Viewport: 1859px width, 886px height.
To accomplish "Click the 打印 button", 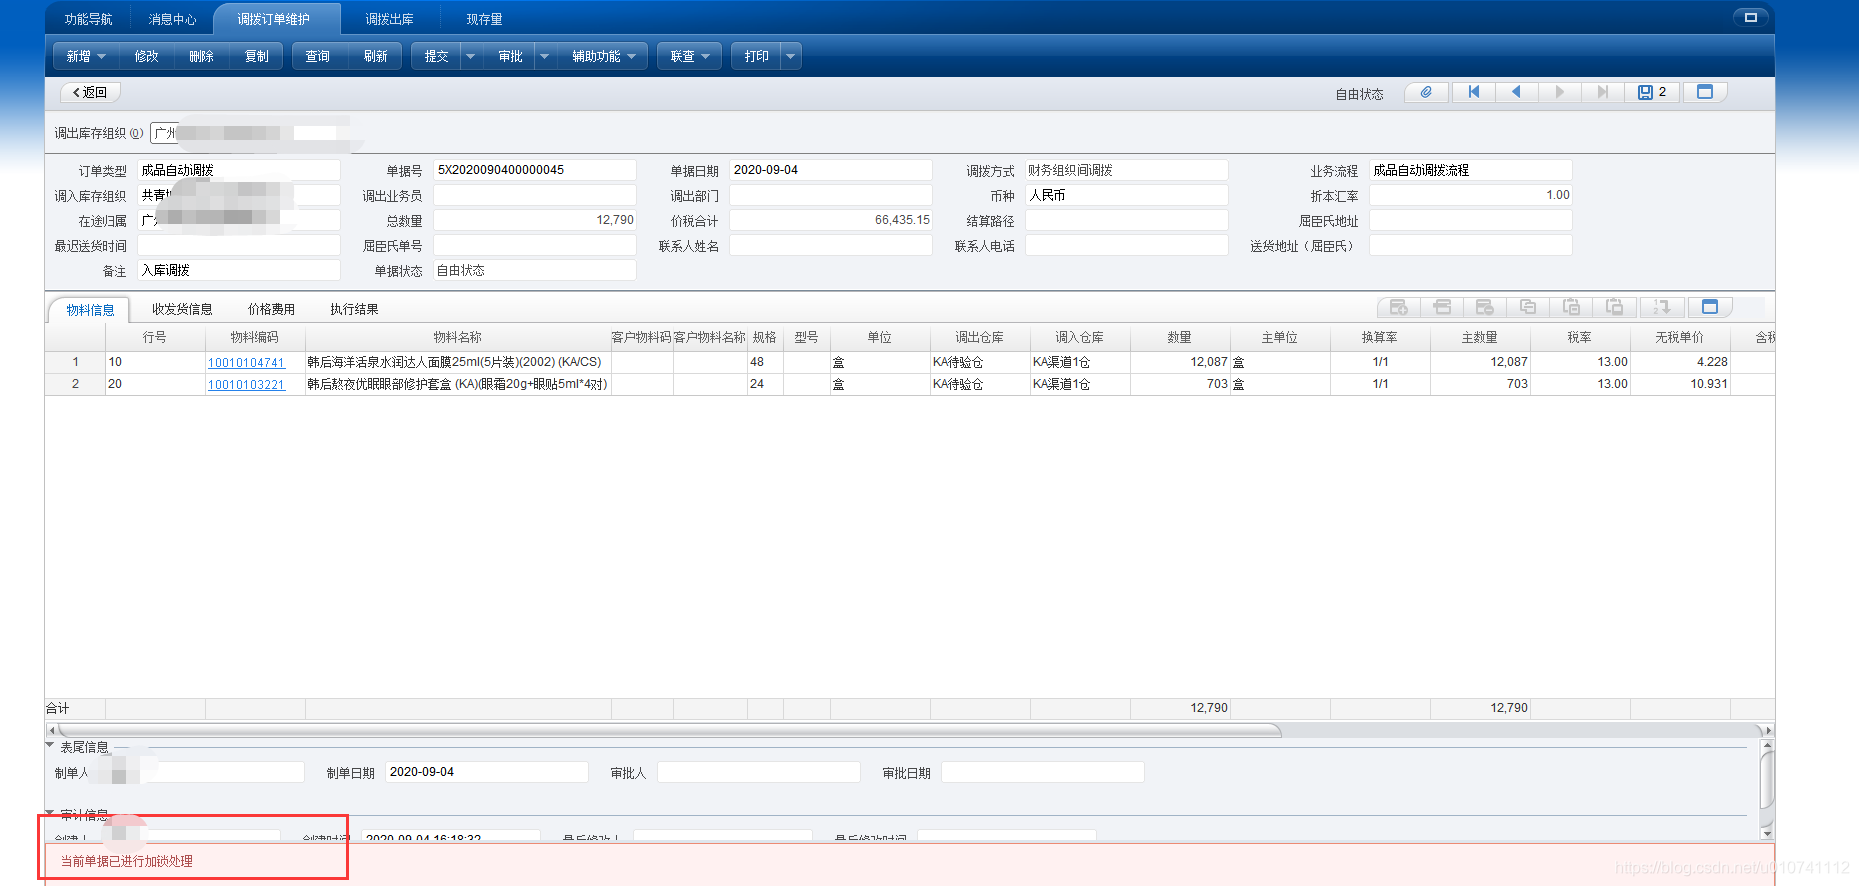I will pos(757,57).
